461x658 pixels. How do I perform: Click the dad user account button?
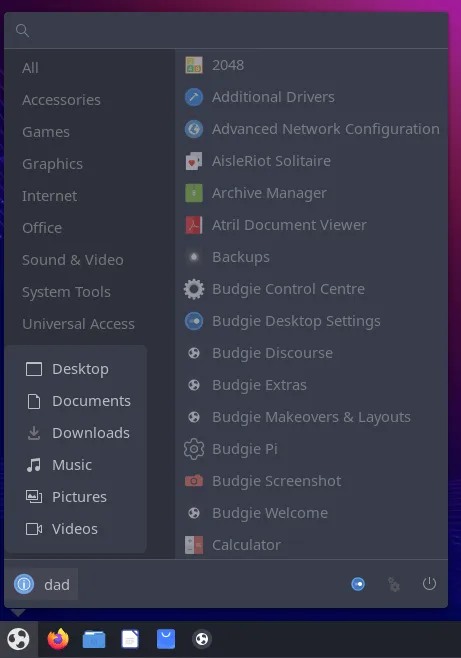tap(42, 584)
